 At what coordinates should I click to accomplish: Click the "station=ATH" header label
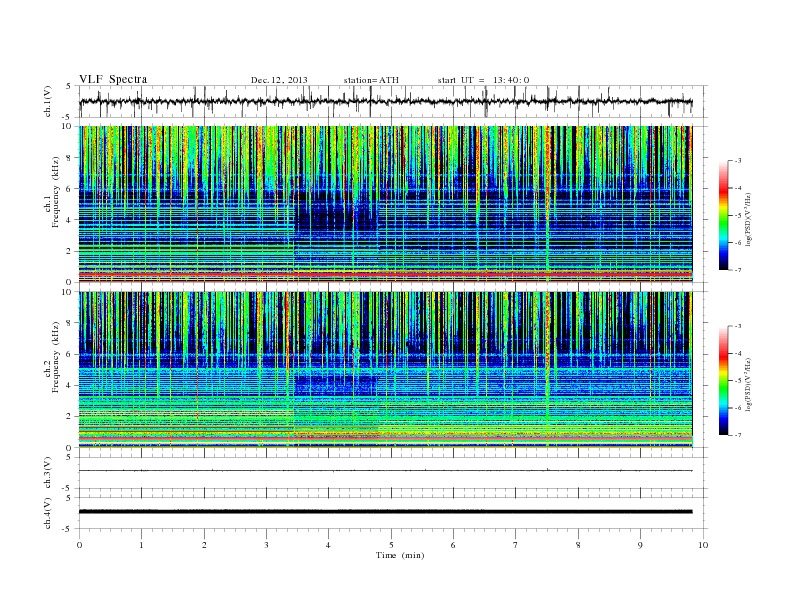click(371, 80)
